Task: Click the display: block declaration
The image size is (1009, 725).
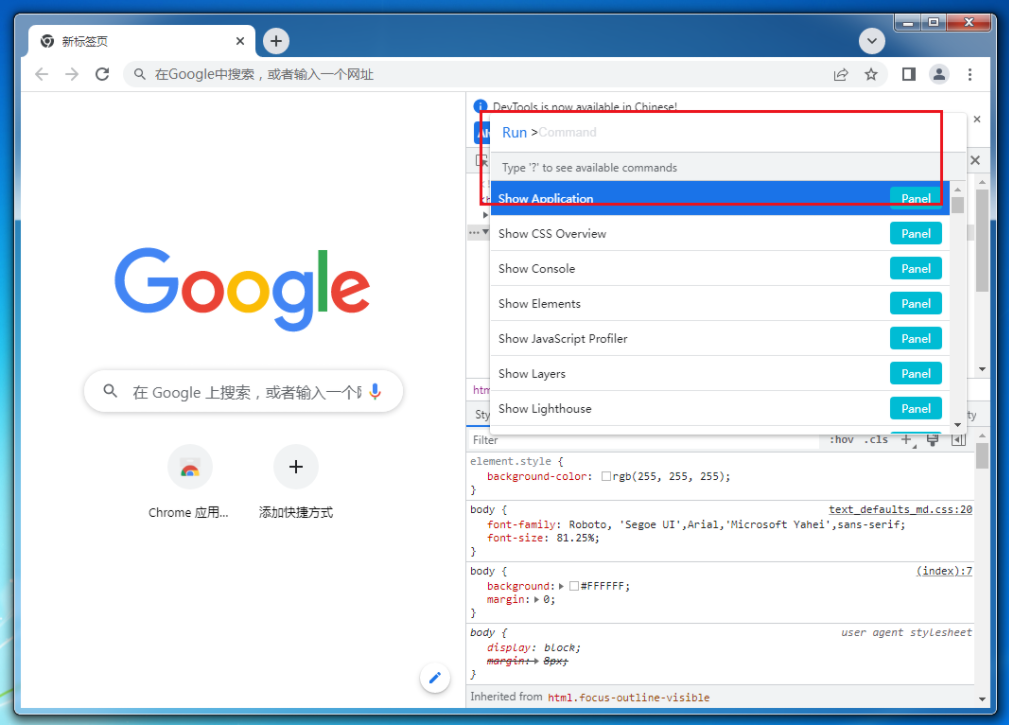Action: [533, 648]
